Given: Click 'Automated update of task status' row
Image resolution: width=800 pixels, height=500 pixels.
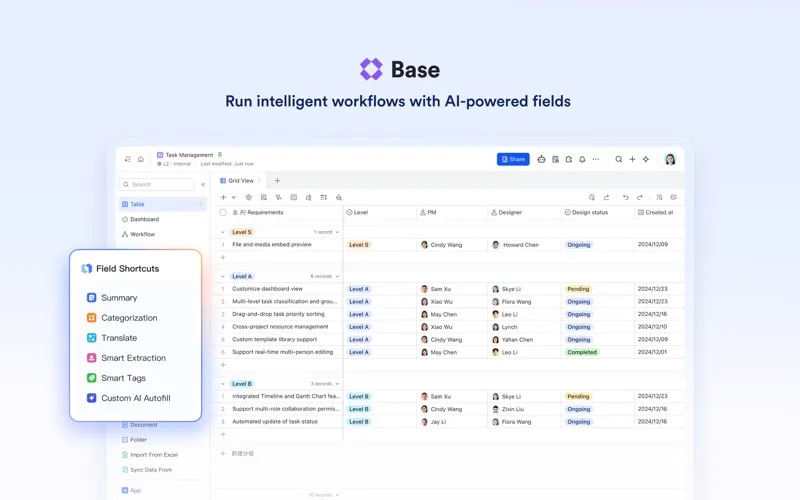Looking at the screenshot, I should pyautogui.click(x=275, y=422).
